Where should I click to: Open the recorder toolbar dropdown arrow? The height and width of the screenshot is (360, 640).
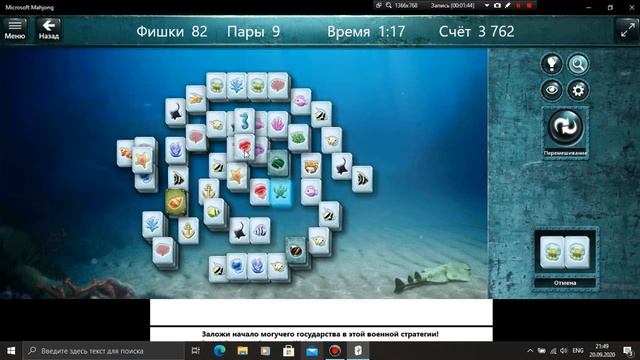[487, 5]
